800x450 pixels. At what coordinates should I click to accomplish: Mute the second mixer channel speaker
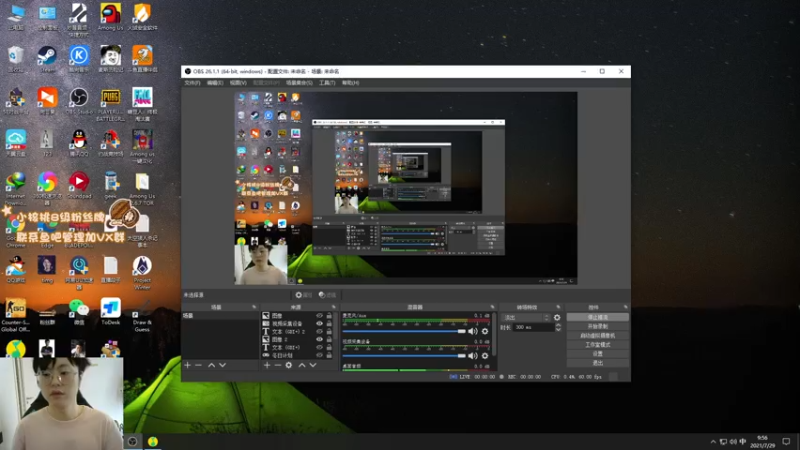pos(472,356)
